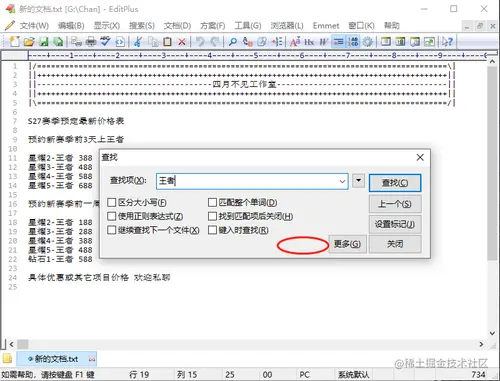The width and height of the screenshot is (500, 381).
Task: Toggle hex viewer Hx icon
Action: click(309, 42)
